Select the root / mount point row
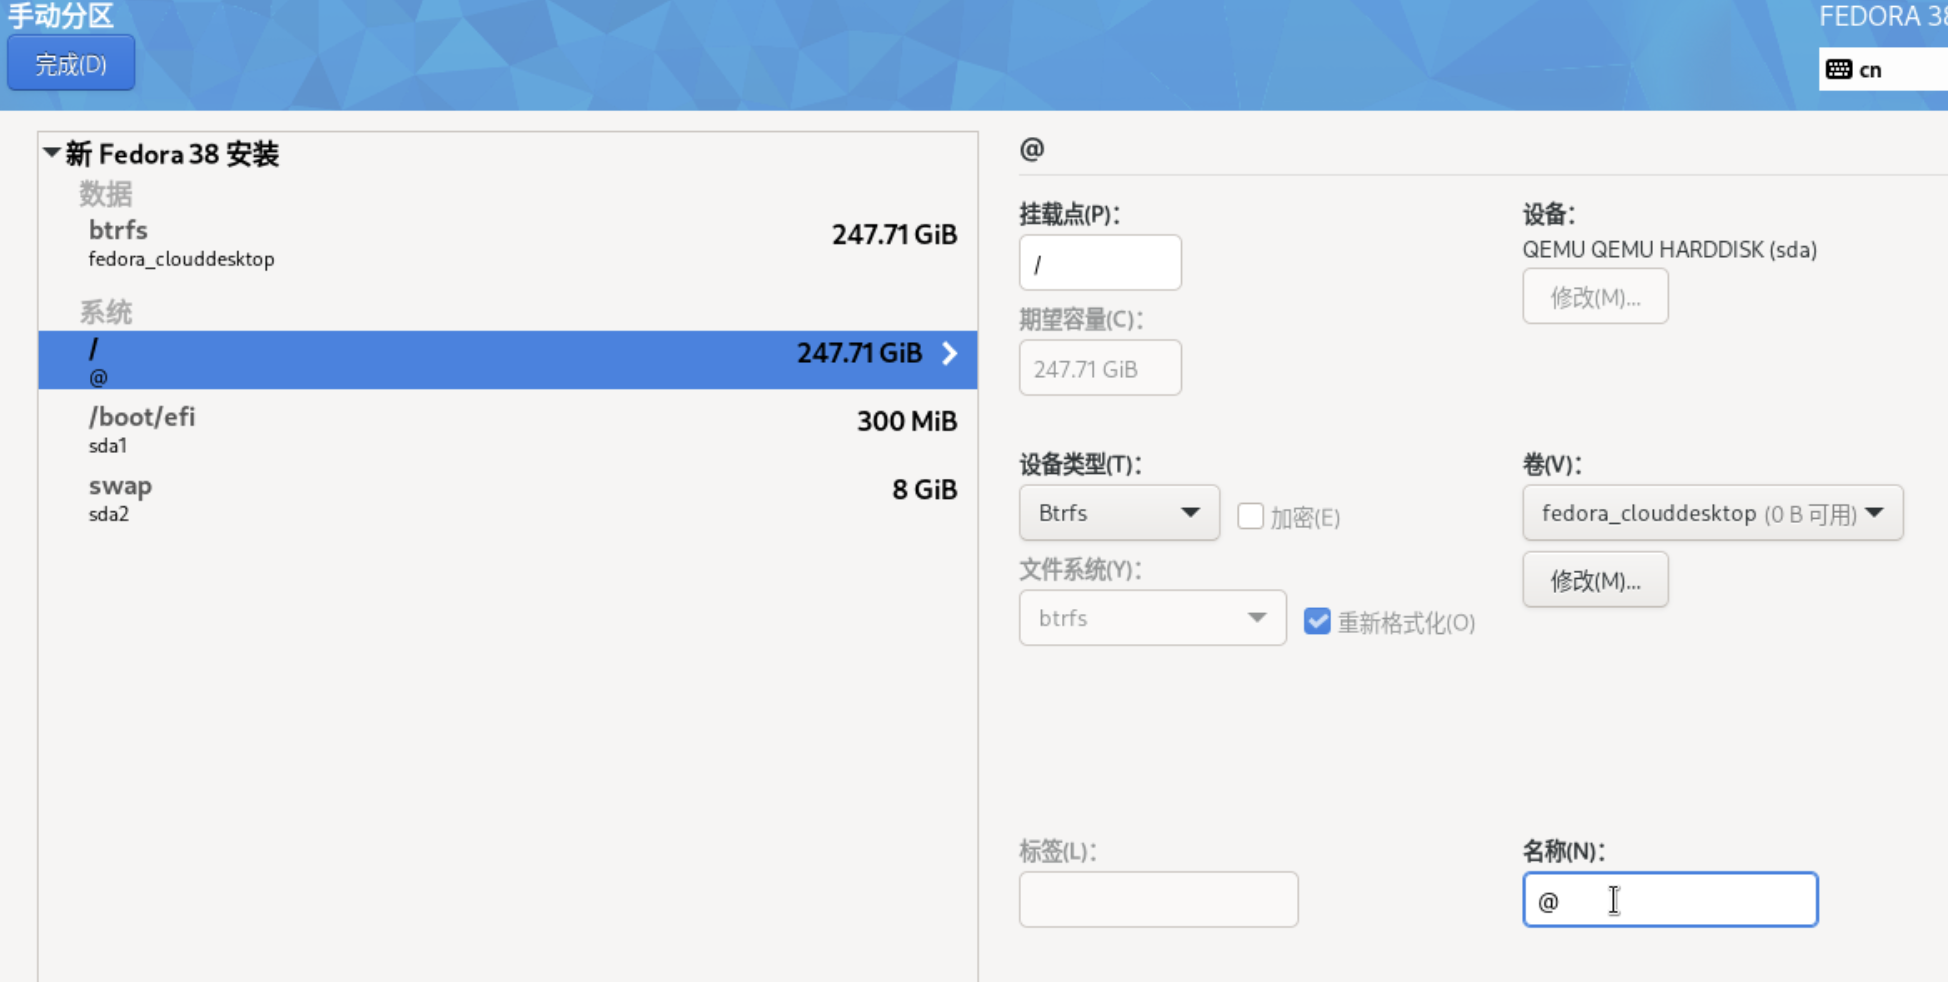Screen dimensions: 1948x982 click(x=508, y=360)
